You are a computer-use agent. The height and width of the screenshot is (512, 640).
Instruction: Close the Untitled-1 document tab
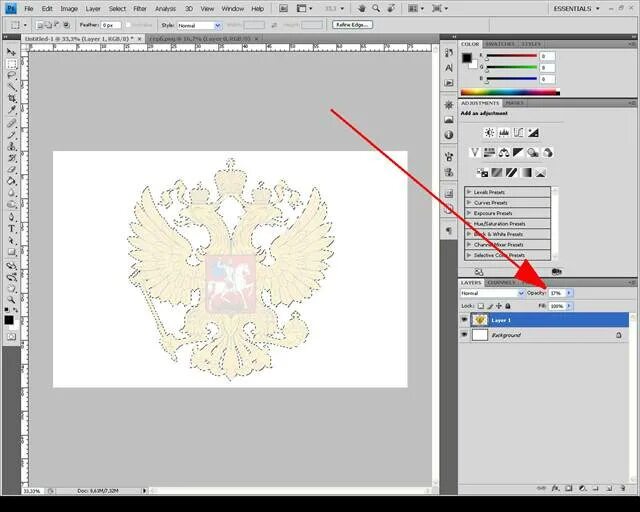click(x=140, y=39)
